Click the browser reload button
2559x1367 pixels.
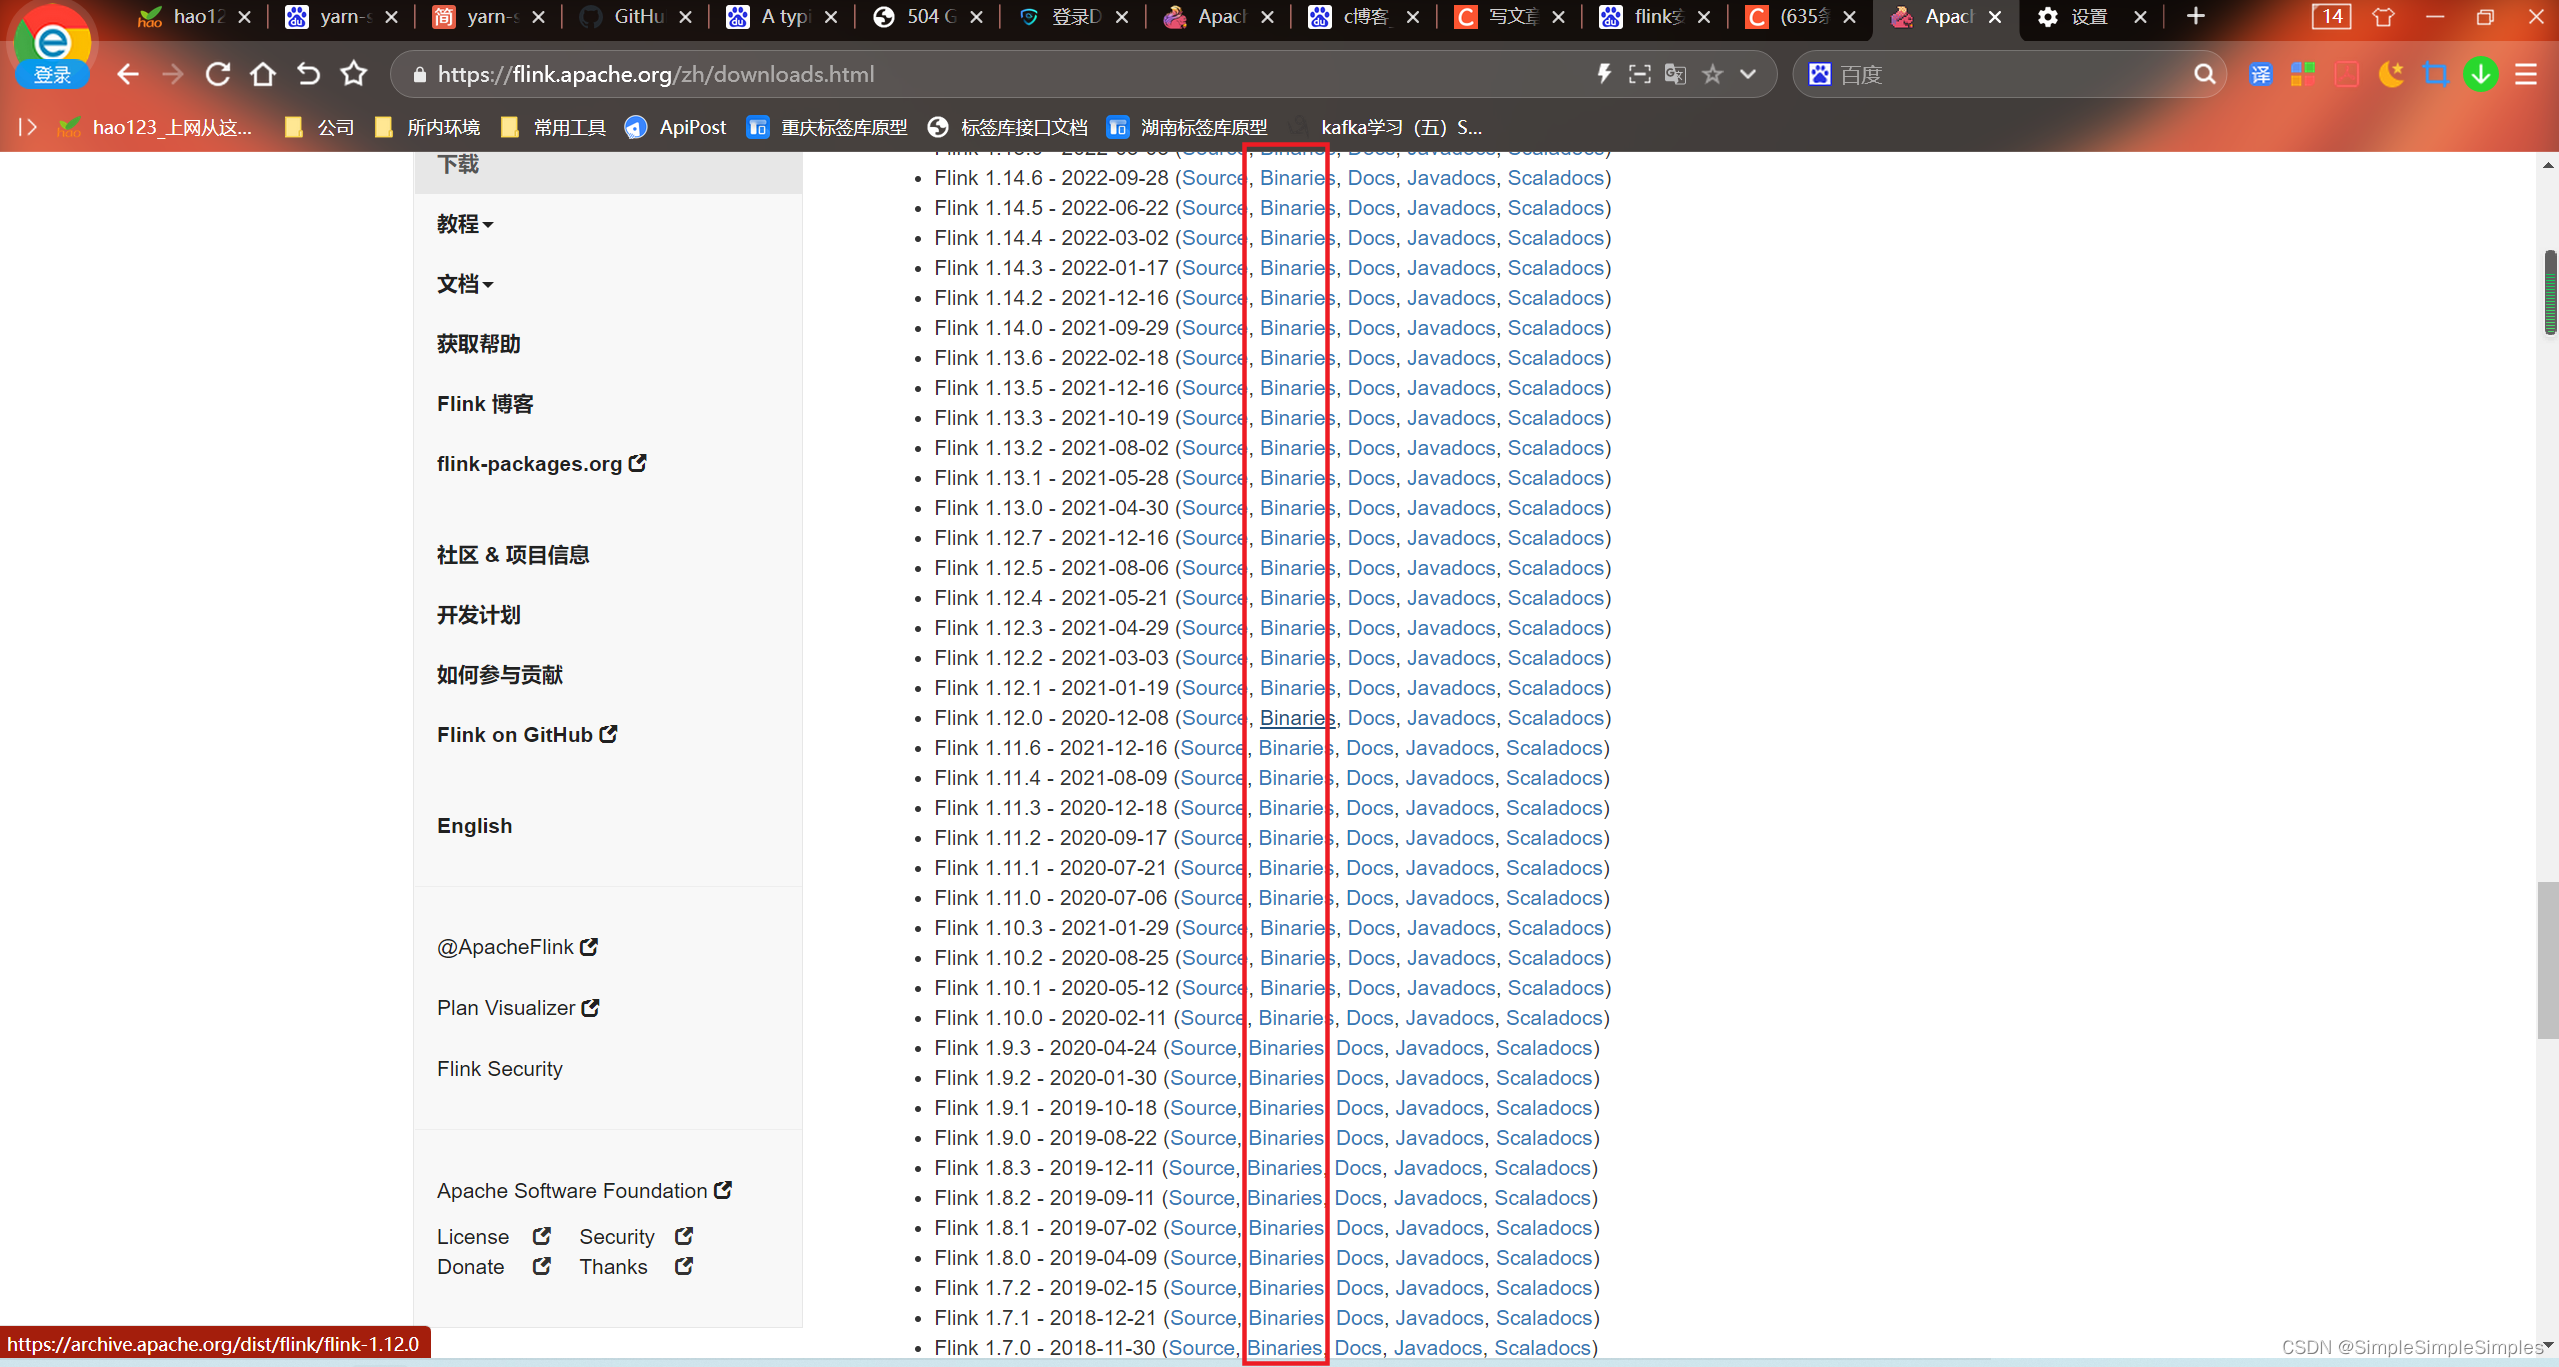pos(218,74)
